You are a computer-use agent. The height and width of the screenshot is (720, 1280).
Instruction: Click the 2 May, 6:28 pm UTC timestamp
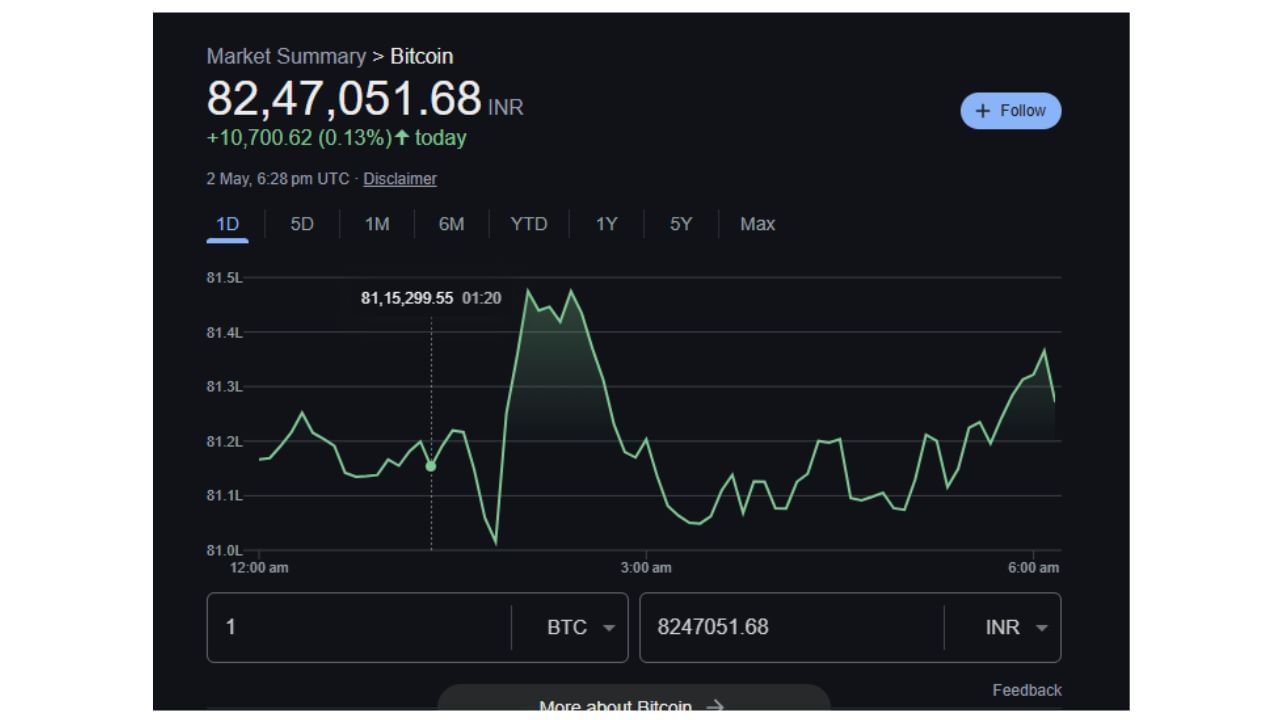click(278, 179)
